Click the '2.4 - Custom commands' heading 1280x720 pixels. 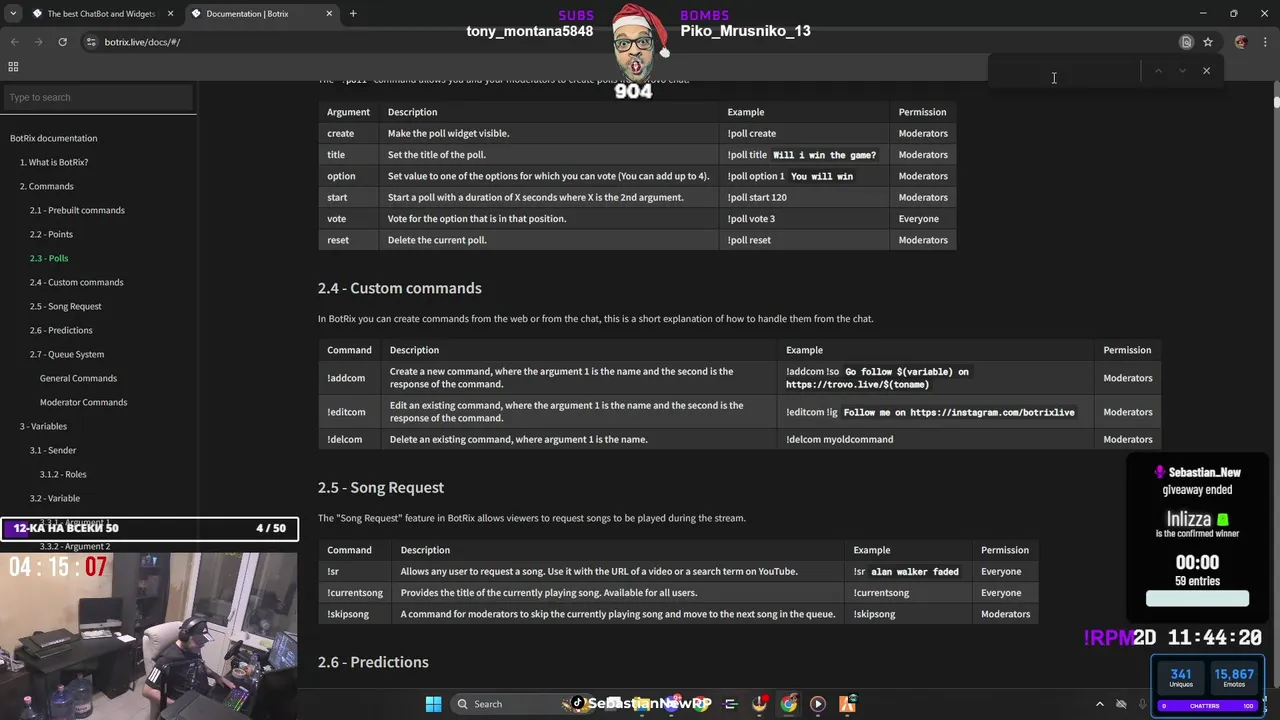coord(400,288)
